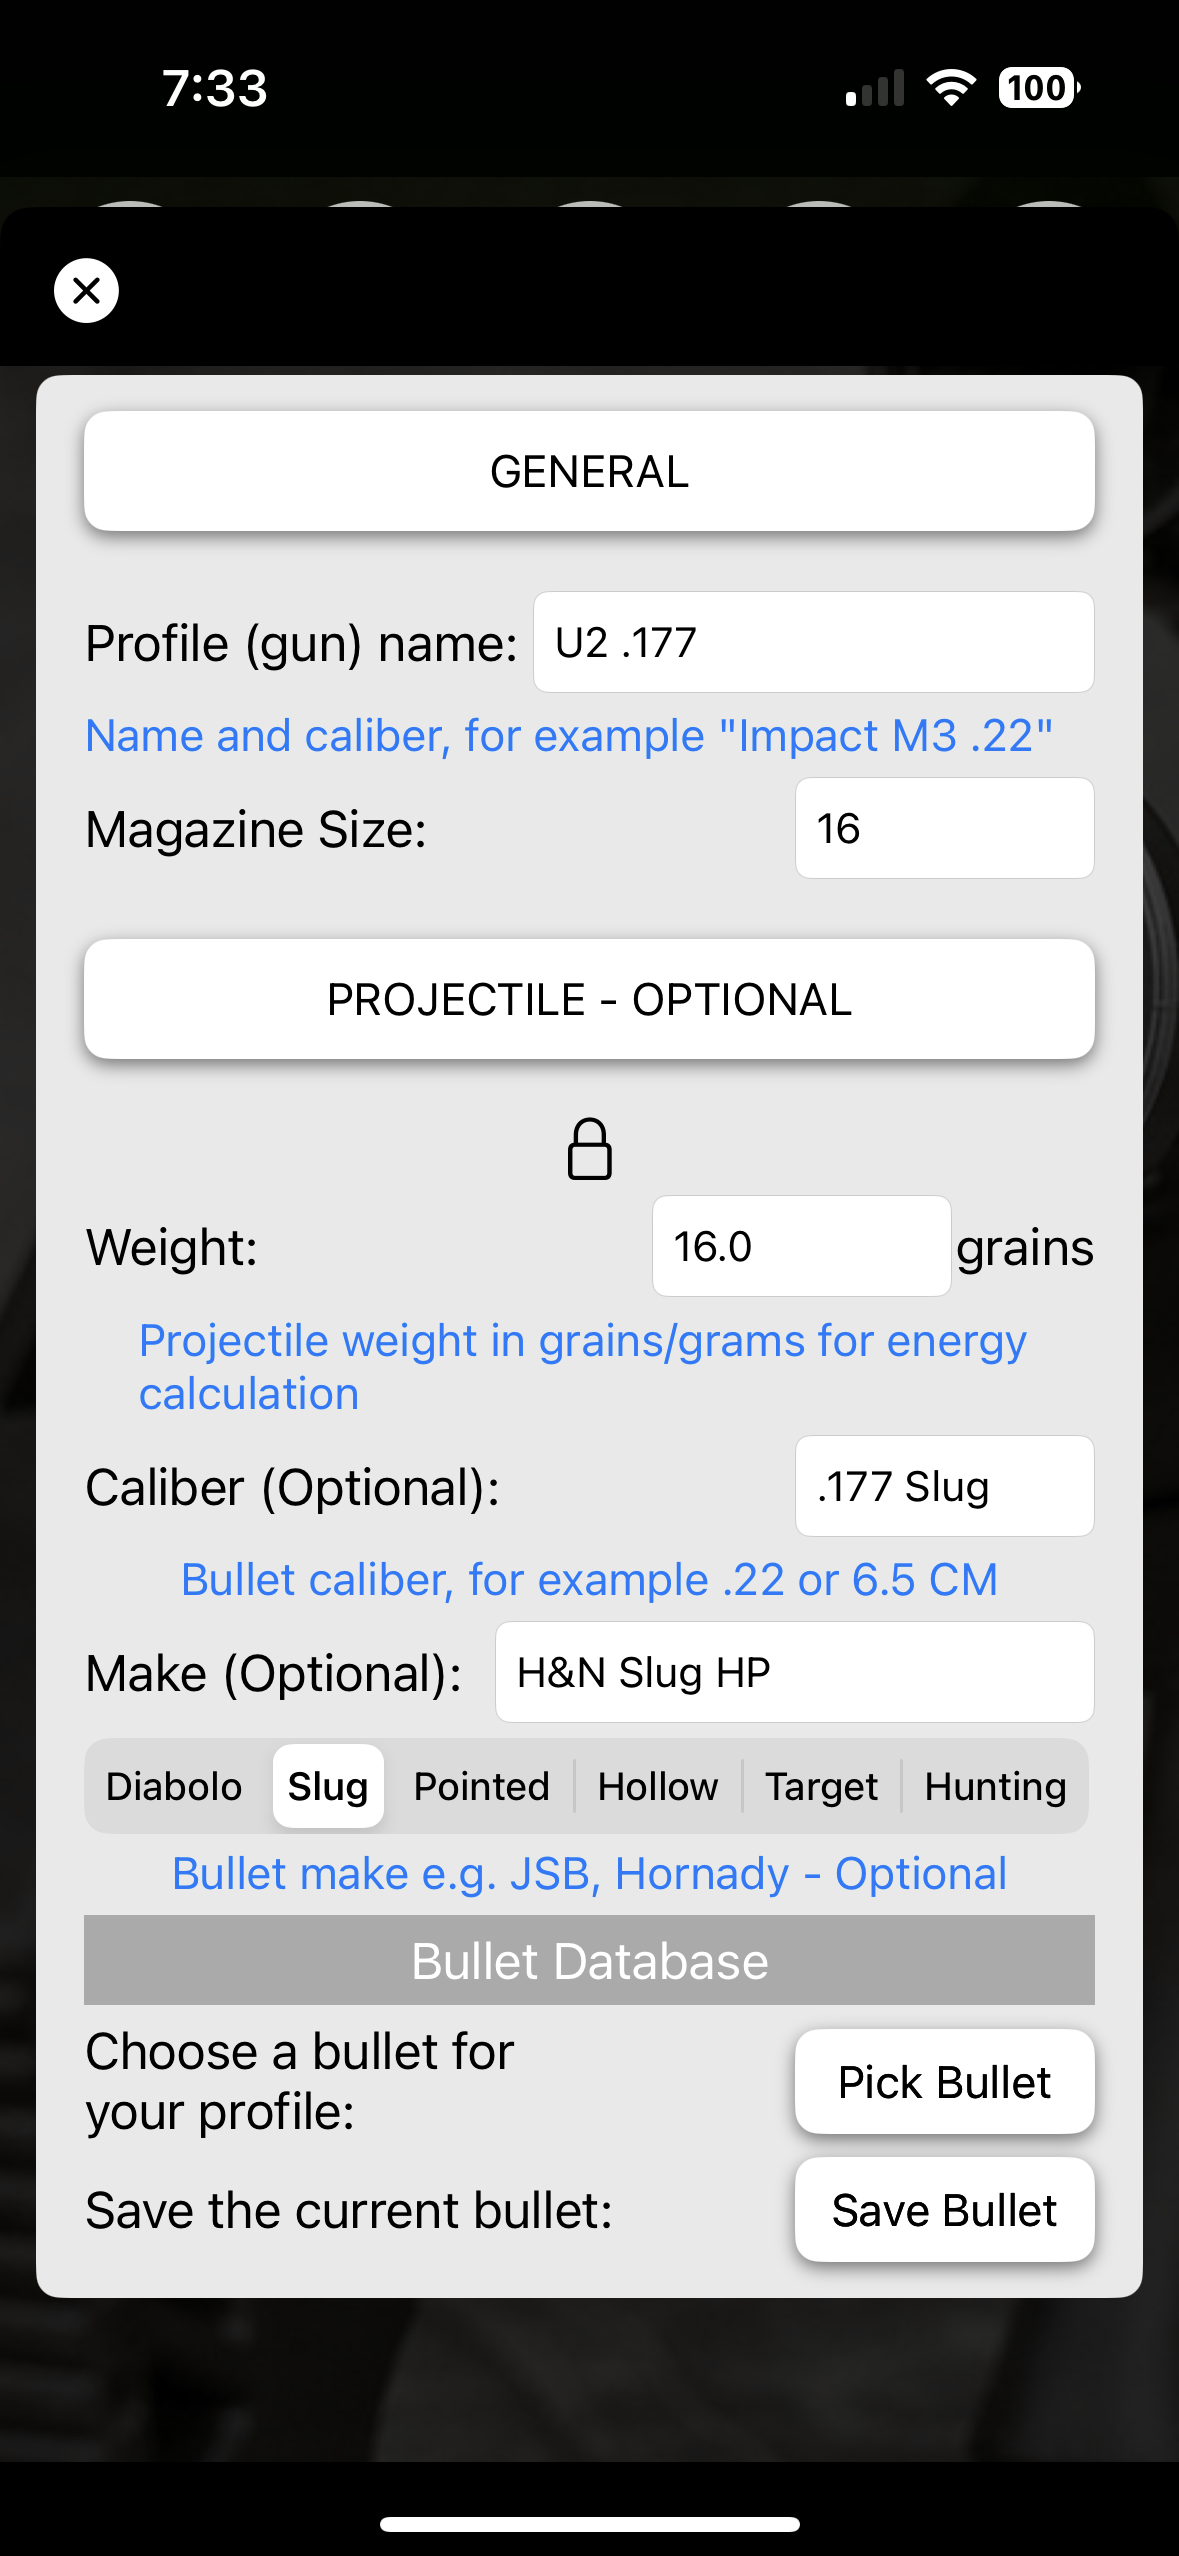Tap the battery indicator showing 100
The height and width of the screenshot is (2556, 1179).
pos(1039,88)
